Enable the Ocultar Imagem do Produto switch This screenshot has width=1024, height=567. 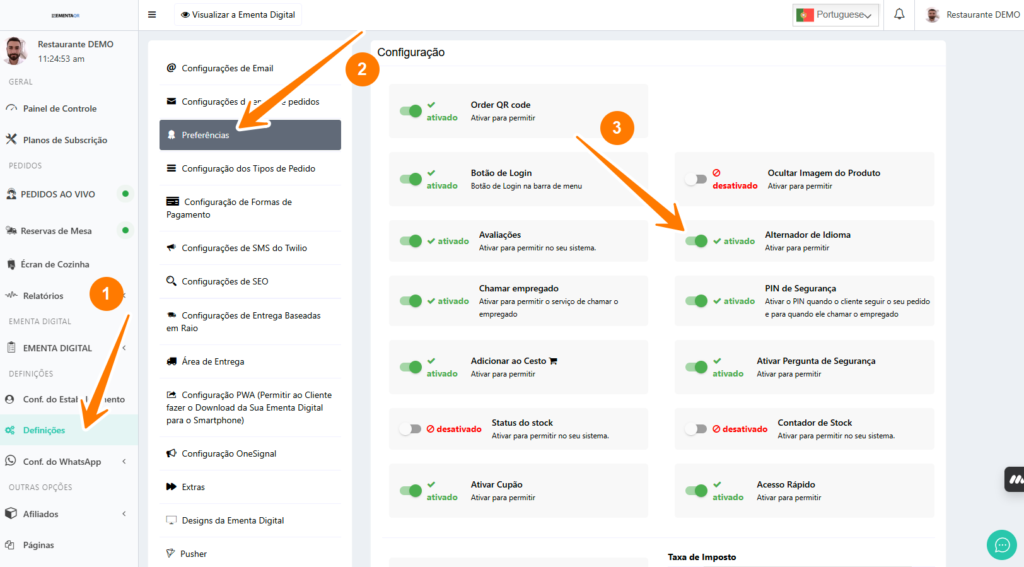tap(696, 179)
